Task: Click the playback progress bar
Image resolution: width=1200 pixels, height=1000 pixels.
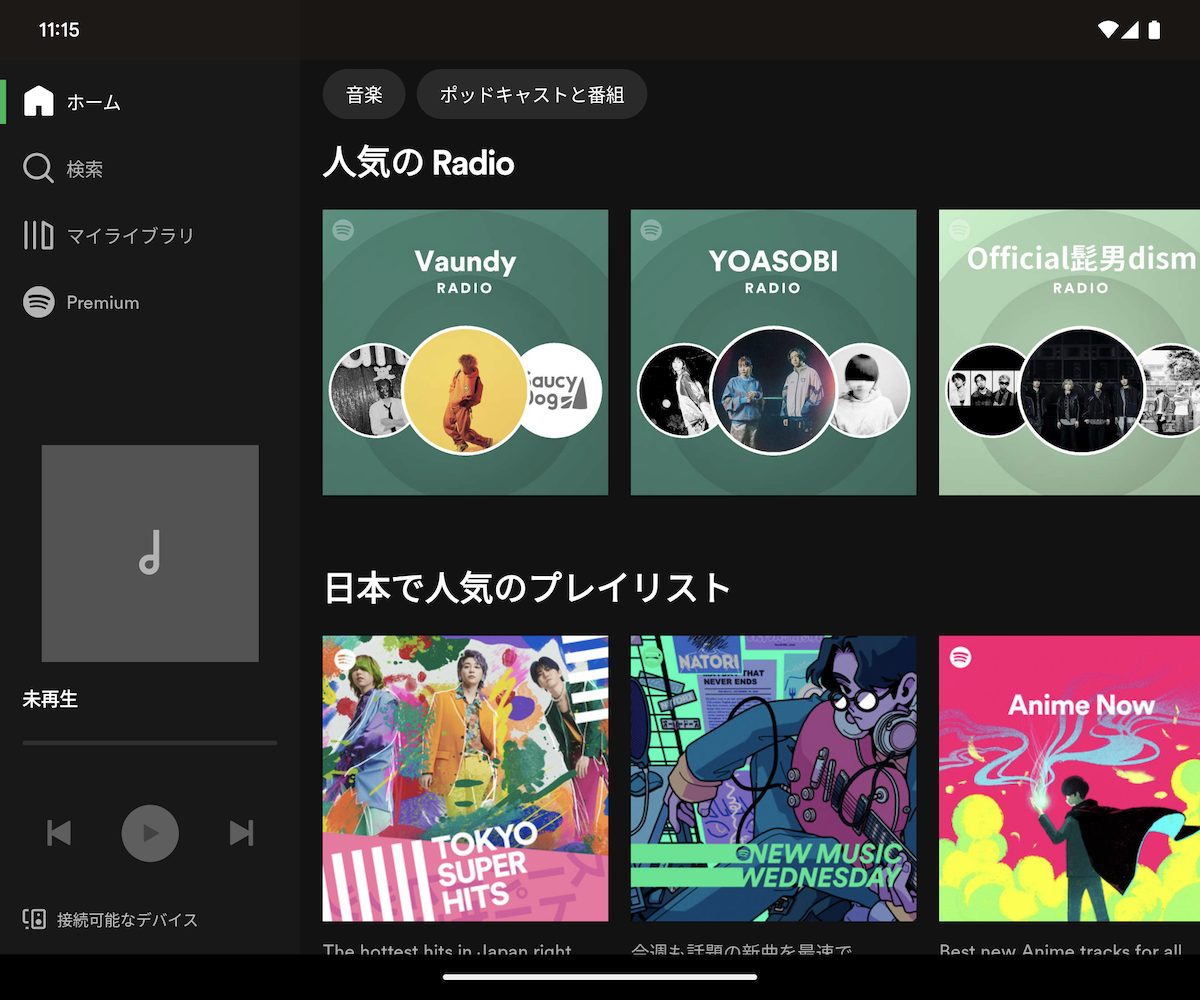Action: pyautogui.click(x=150, y=743)
